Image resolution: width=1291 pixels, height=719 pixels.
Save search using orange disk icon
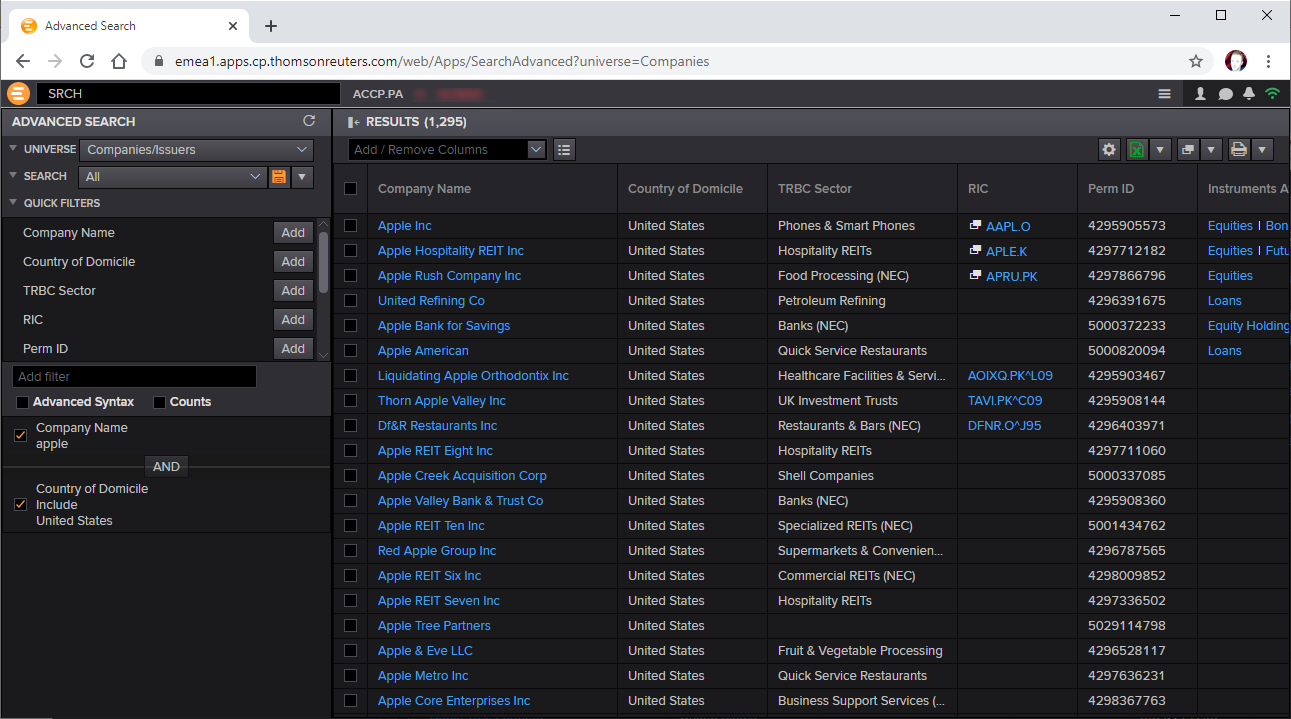pos(279,177)
